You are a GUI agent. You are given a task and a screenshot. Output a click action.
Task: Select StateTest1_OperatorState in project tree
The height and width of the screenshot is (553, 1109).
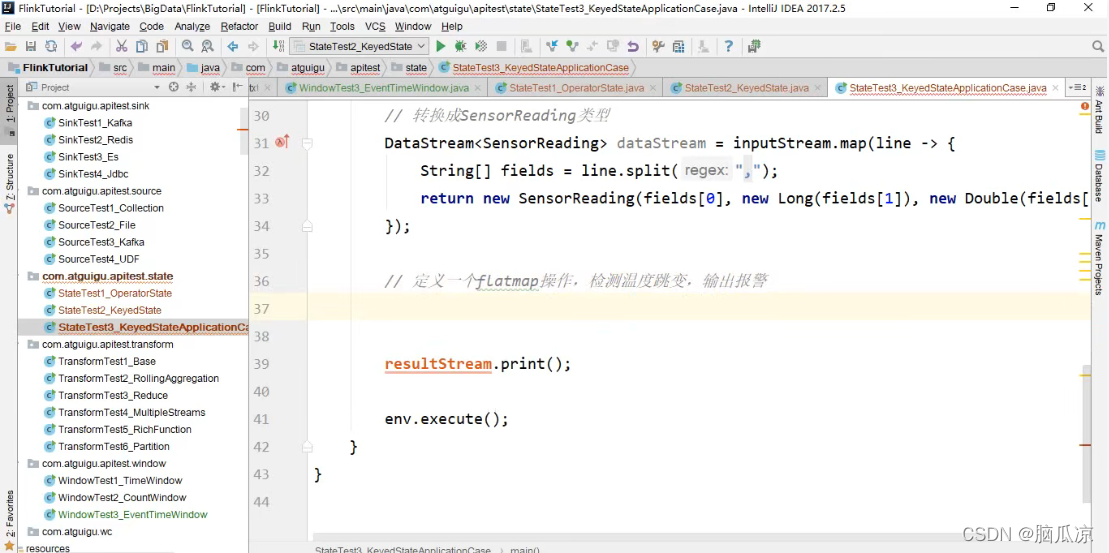point(115,293)
